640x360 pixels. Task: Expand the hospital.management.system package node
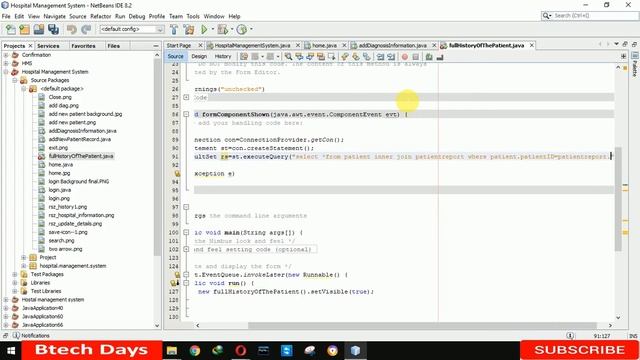[23, 266]
